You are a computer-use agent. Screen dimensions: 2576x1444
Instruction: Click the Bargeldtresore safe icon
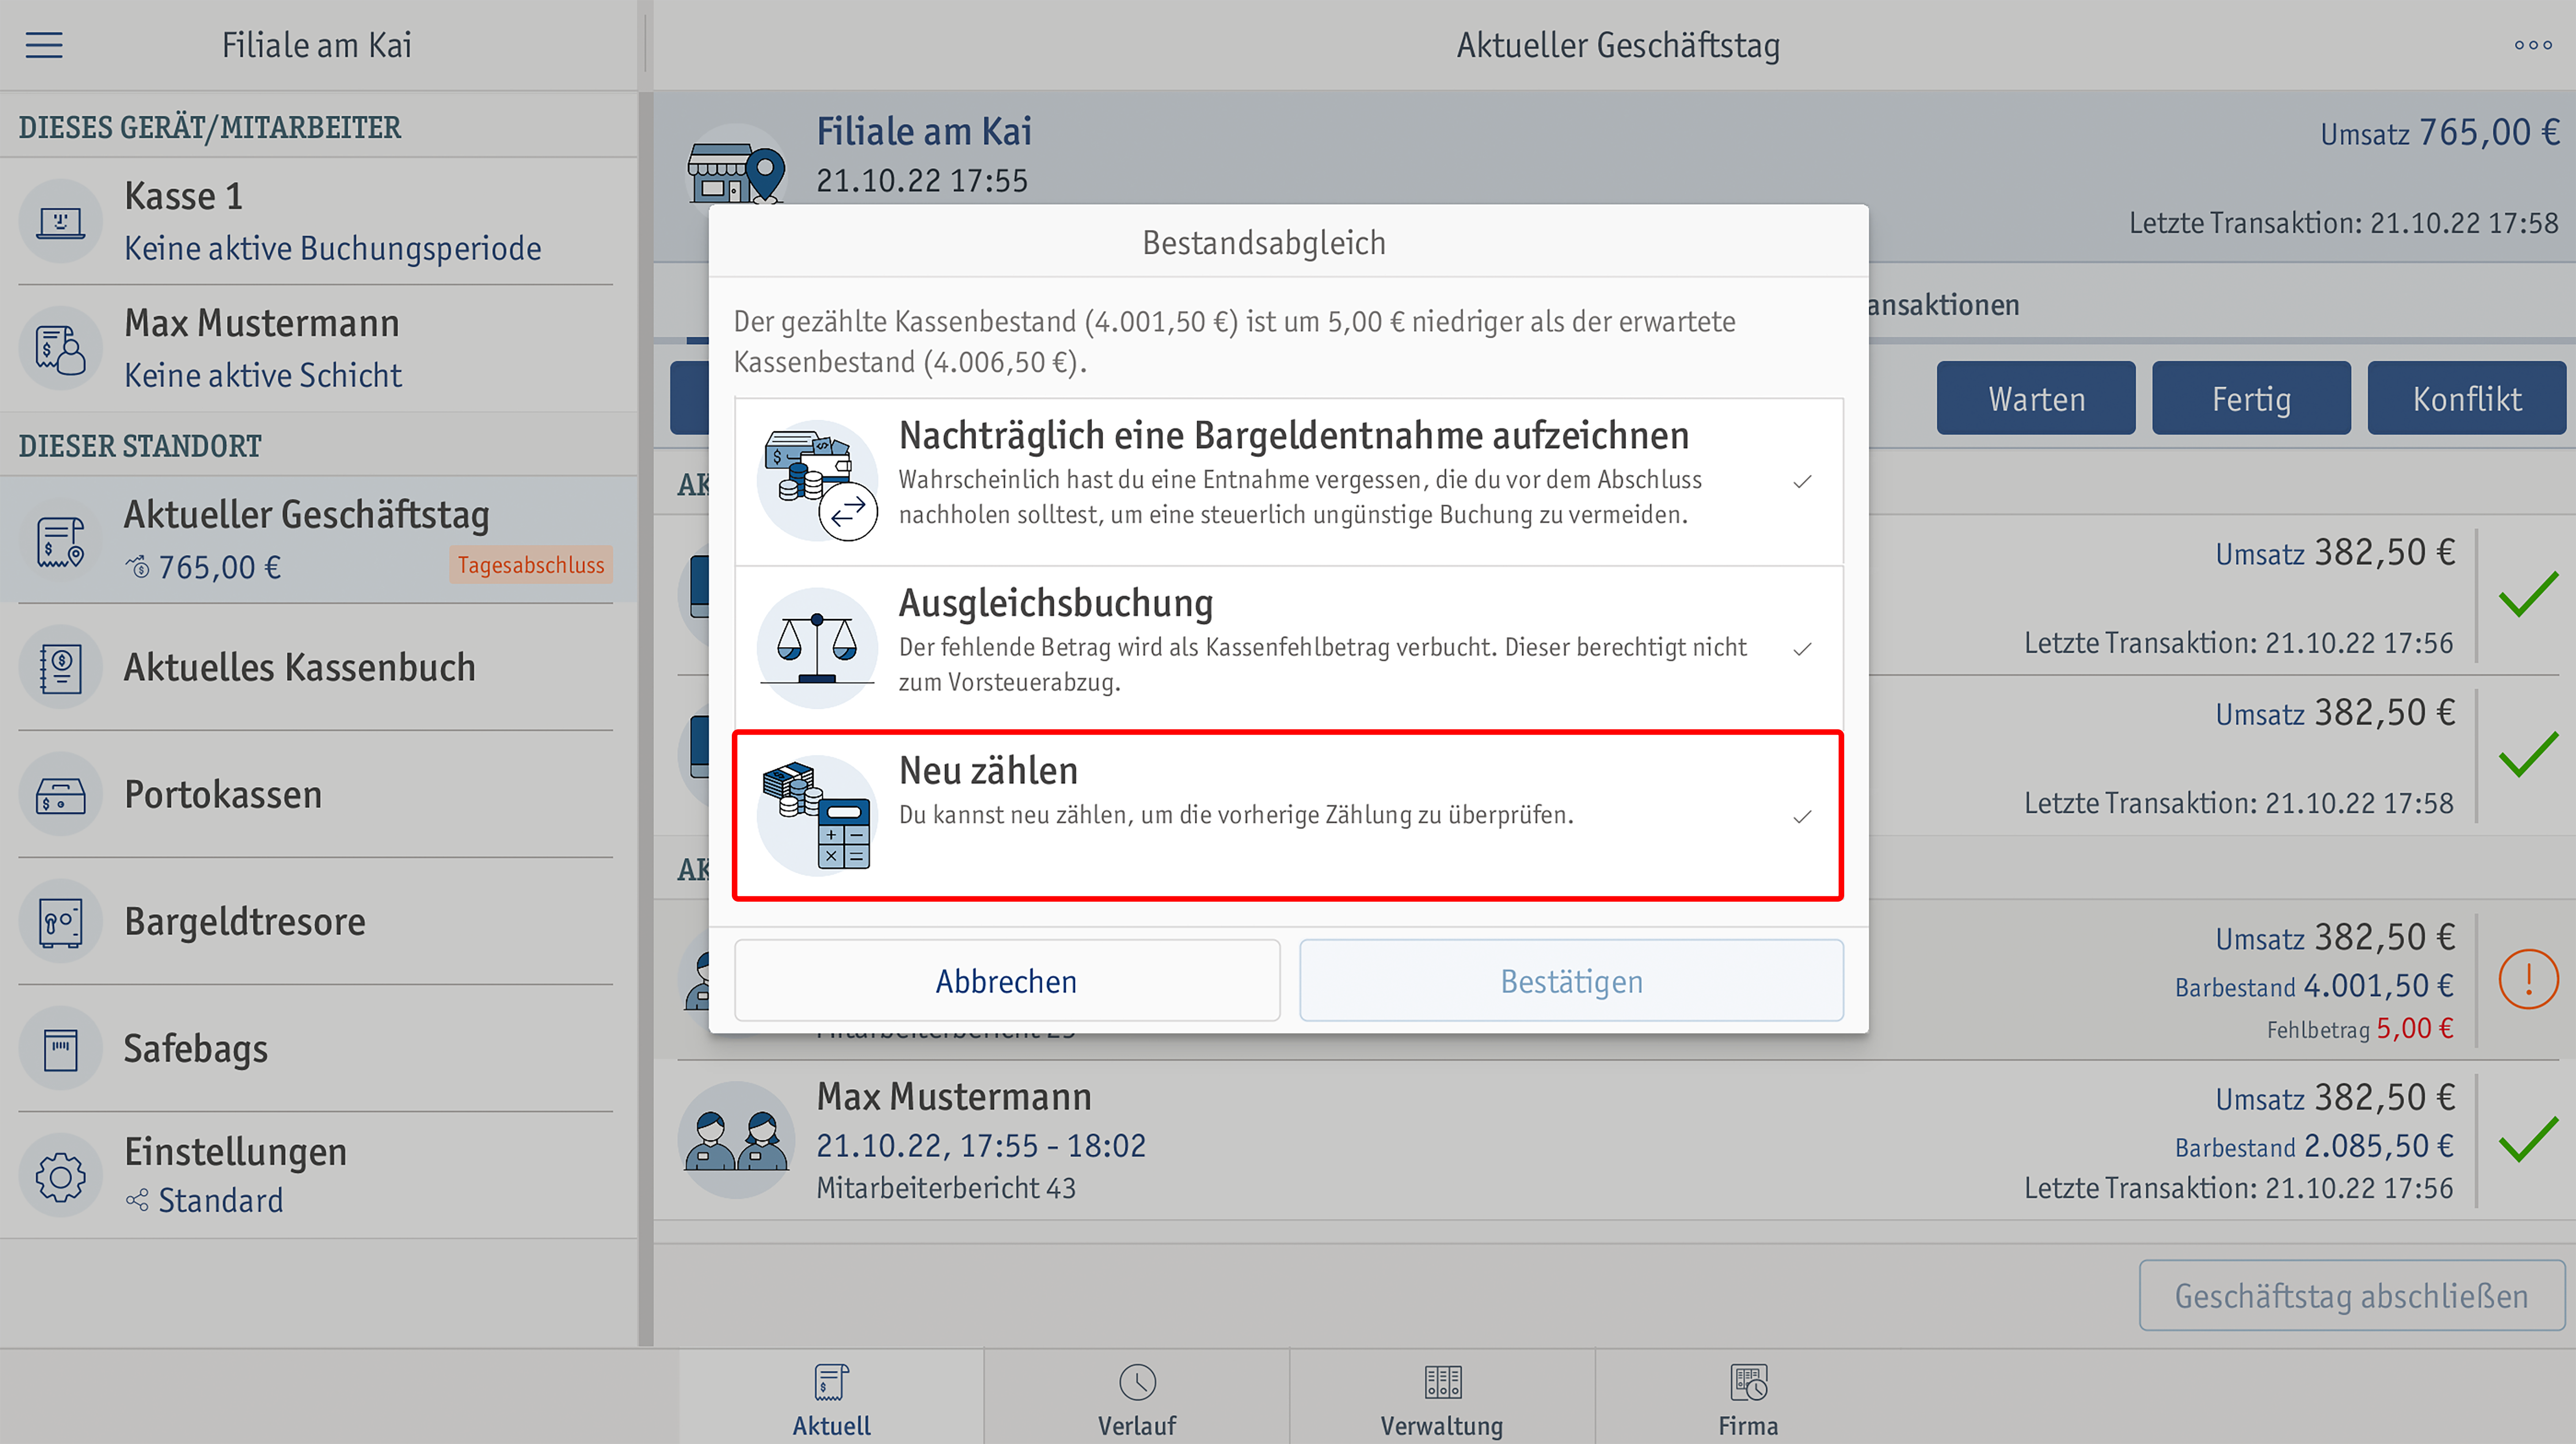pyautogui.click(x=60, y=922)
